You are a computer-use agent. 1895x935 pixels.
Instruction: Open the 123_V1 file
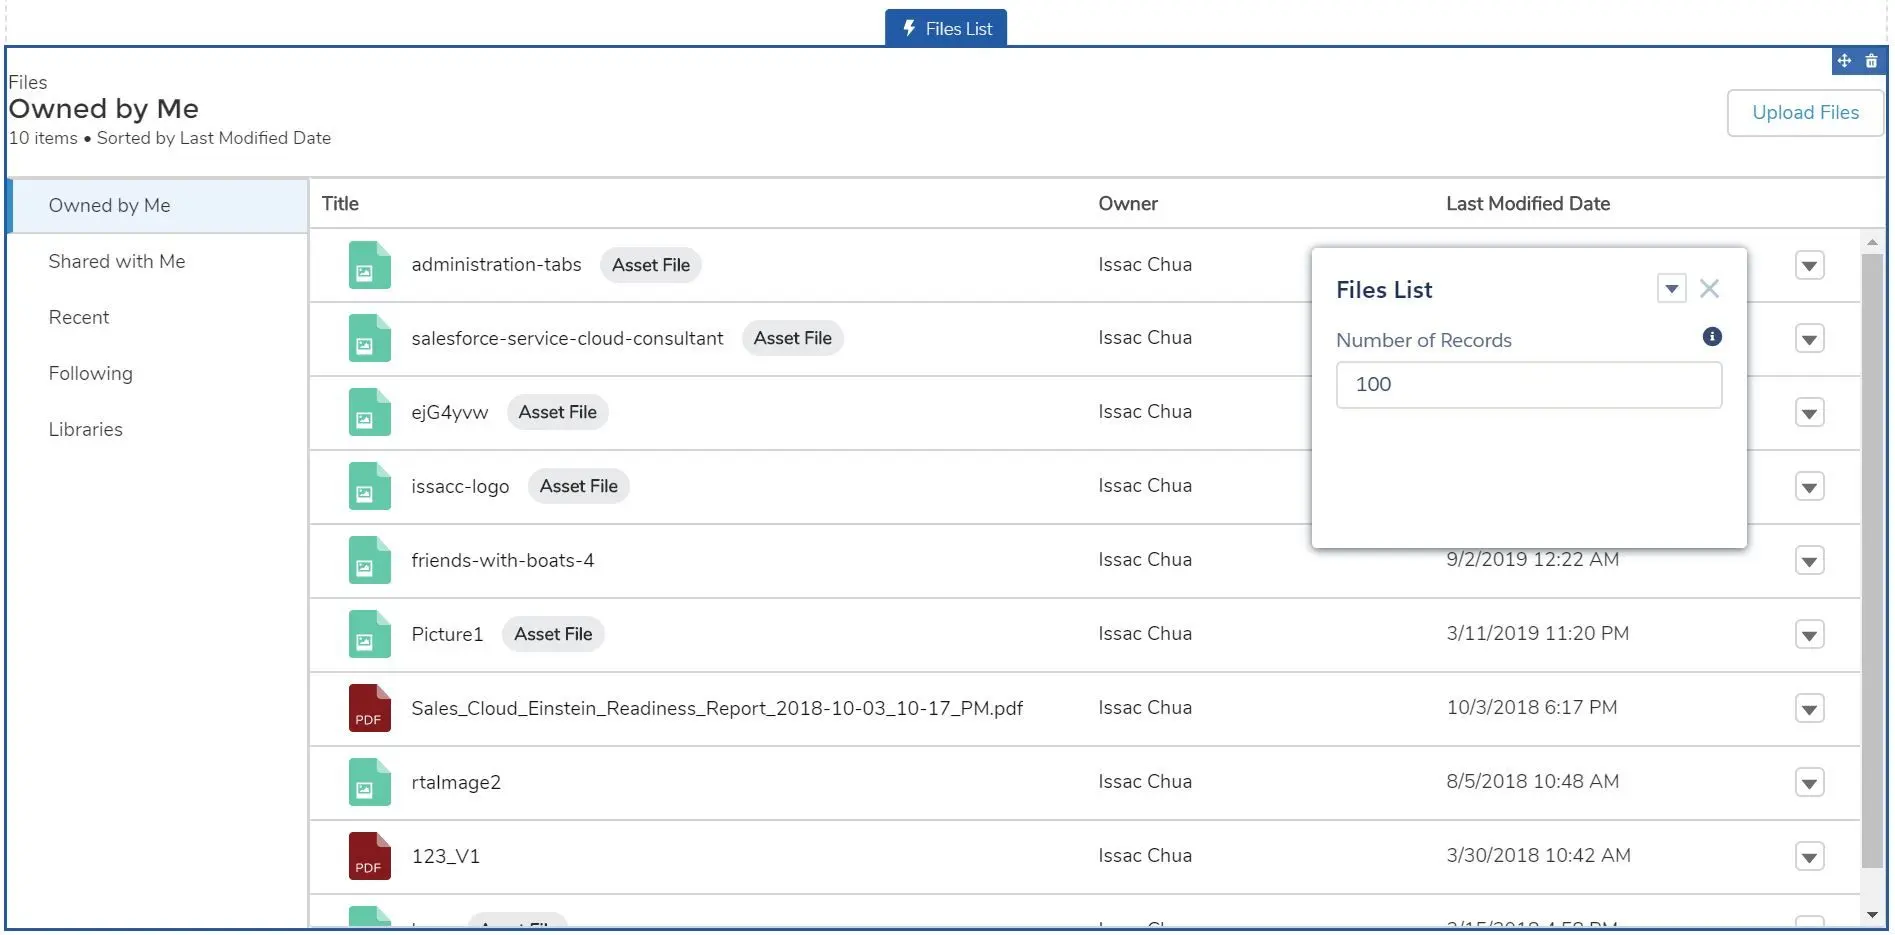[445, 857]
